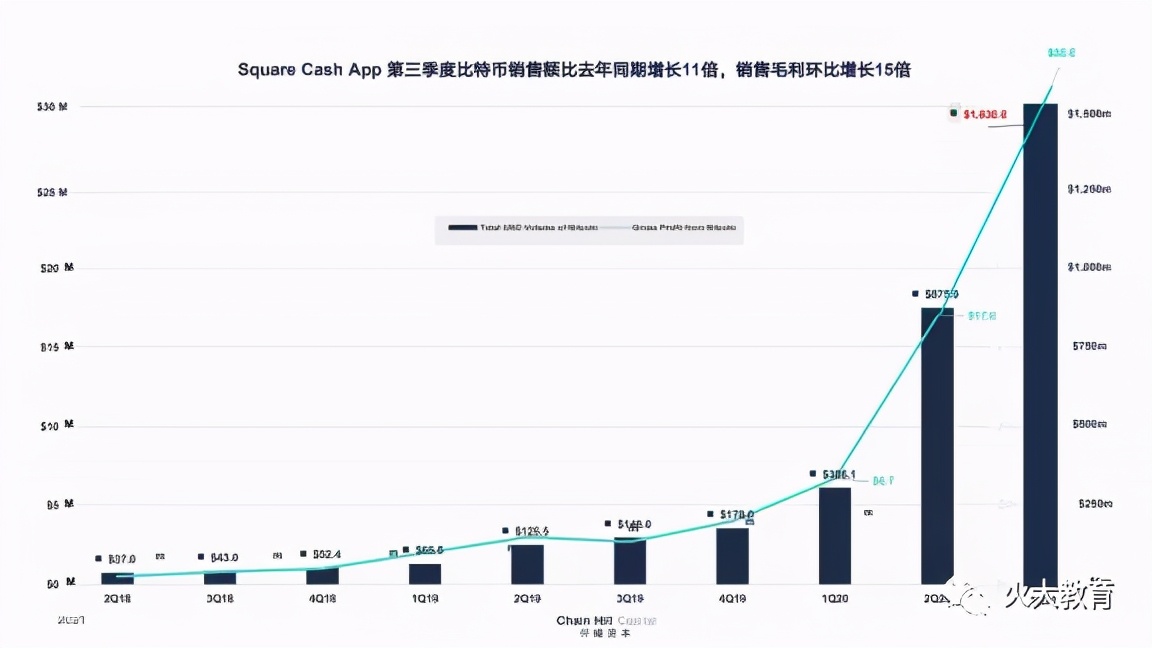Image resolution: width=1152 pixels, height=648 pixels.
Task: Click the $306.1 data label above 1Q20 bar
Action: (x=839, y=475)
